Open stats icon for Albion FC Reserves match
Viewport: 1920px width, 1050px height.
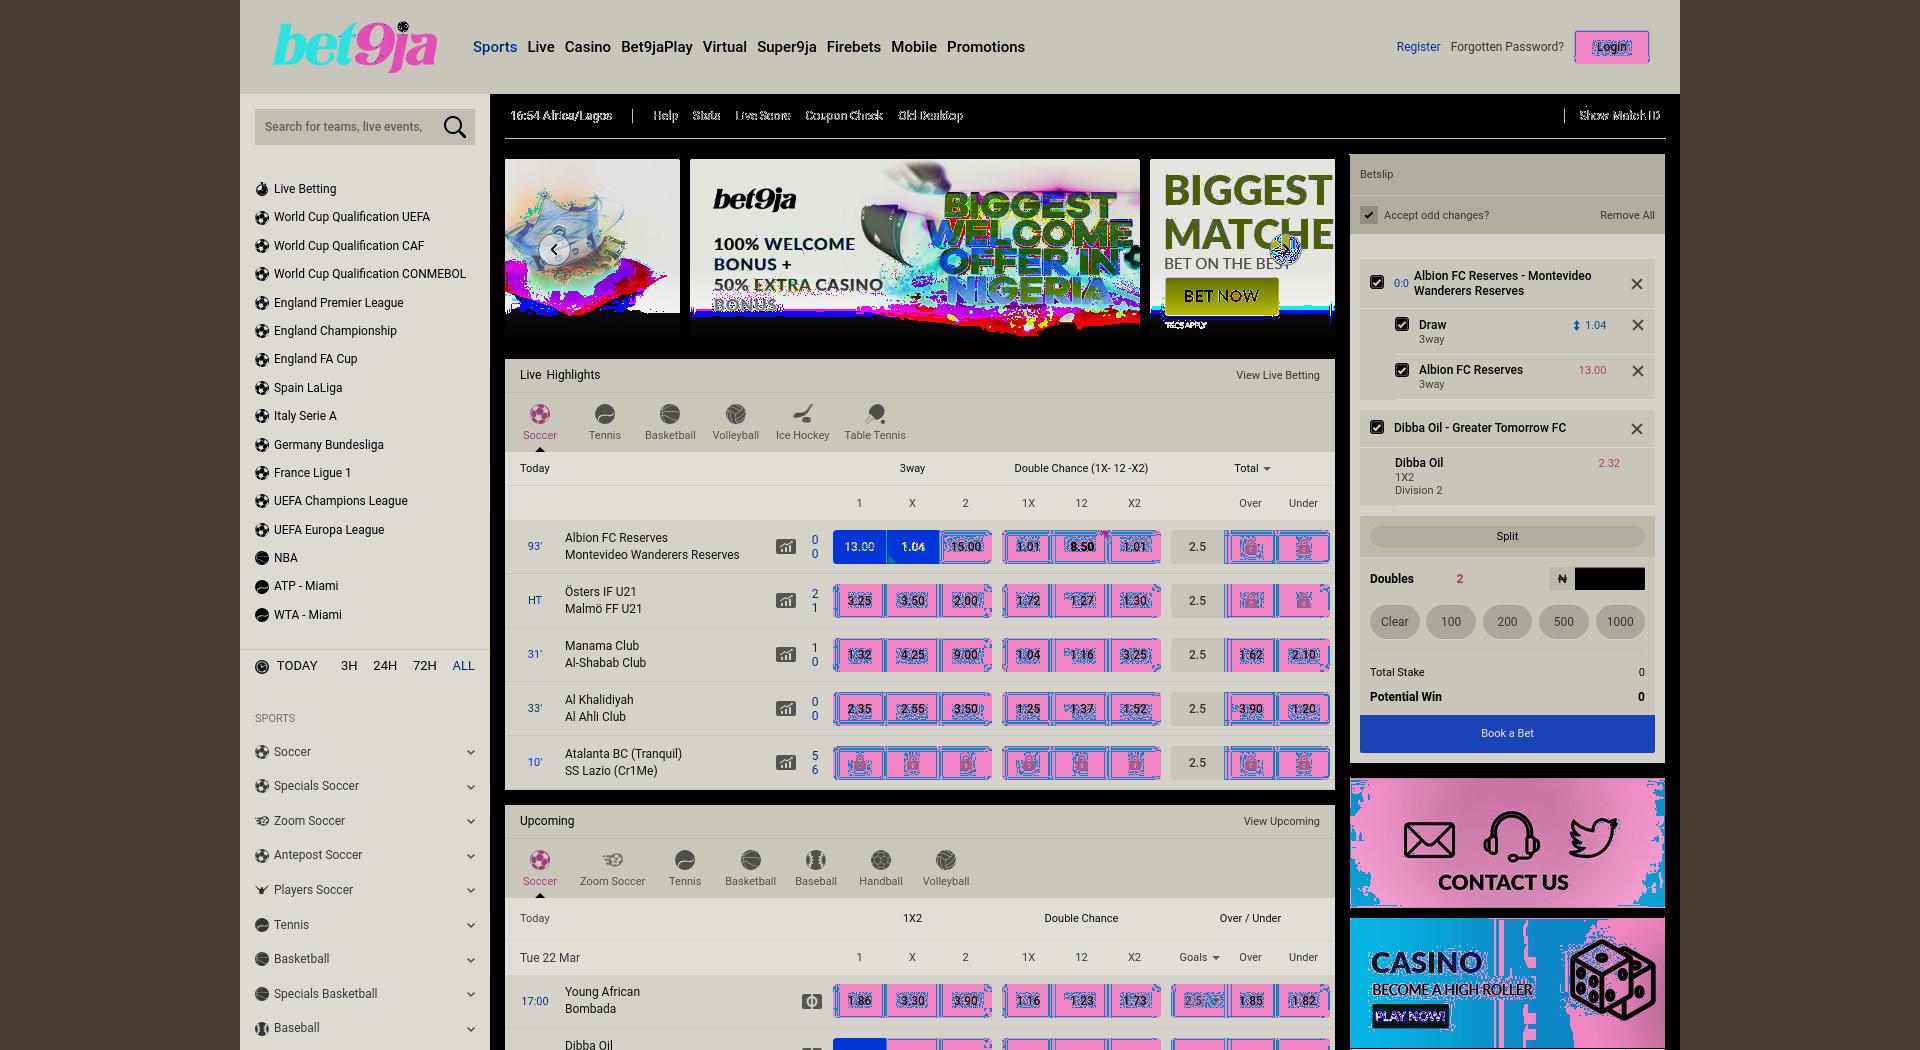point(786,547)
